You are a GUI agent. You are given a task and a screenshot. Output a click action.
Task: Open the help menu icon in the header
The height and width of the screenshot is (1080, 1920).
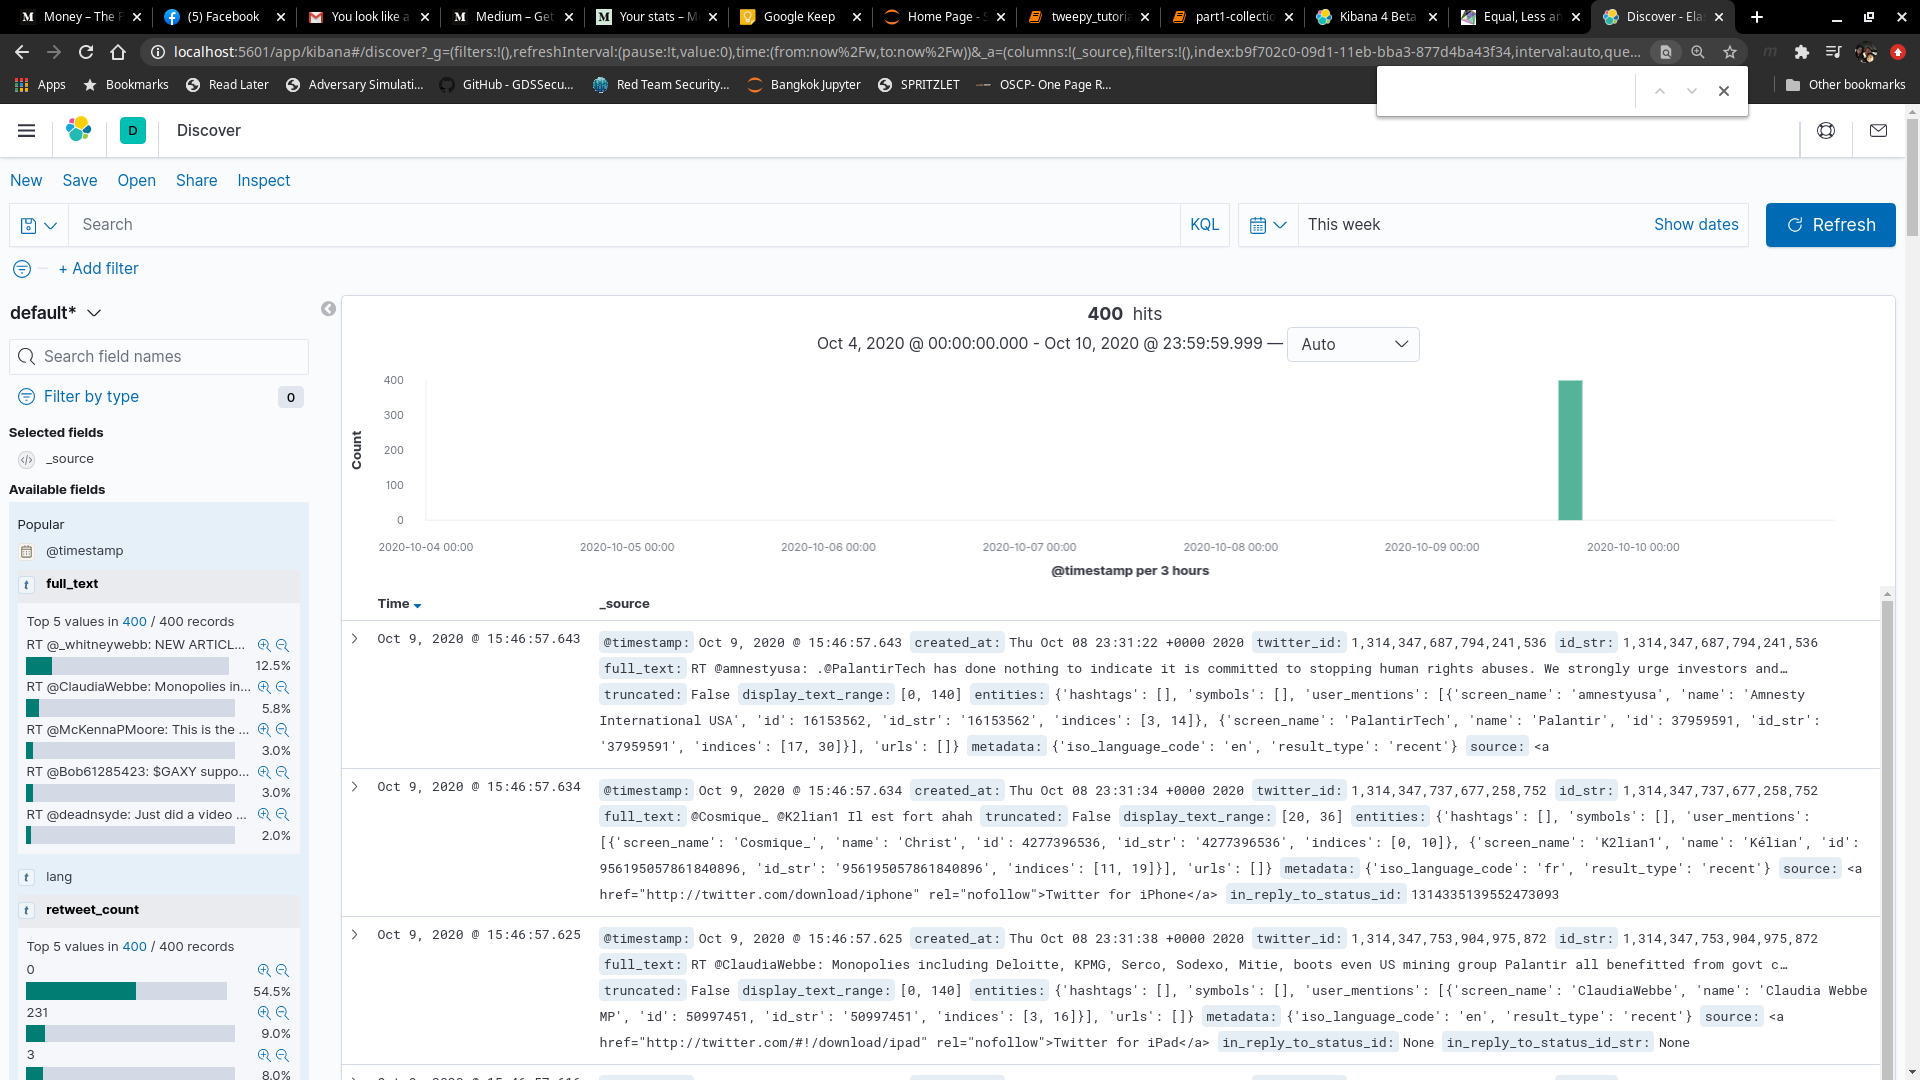1826,130
